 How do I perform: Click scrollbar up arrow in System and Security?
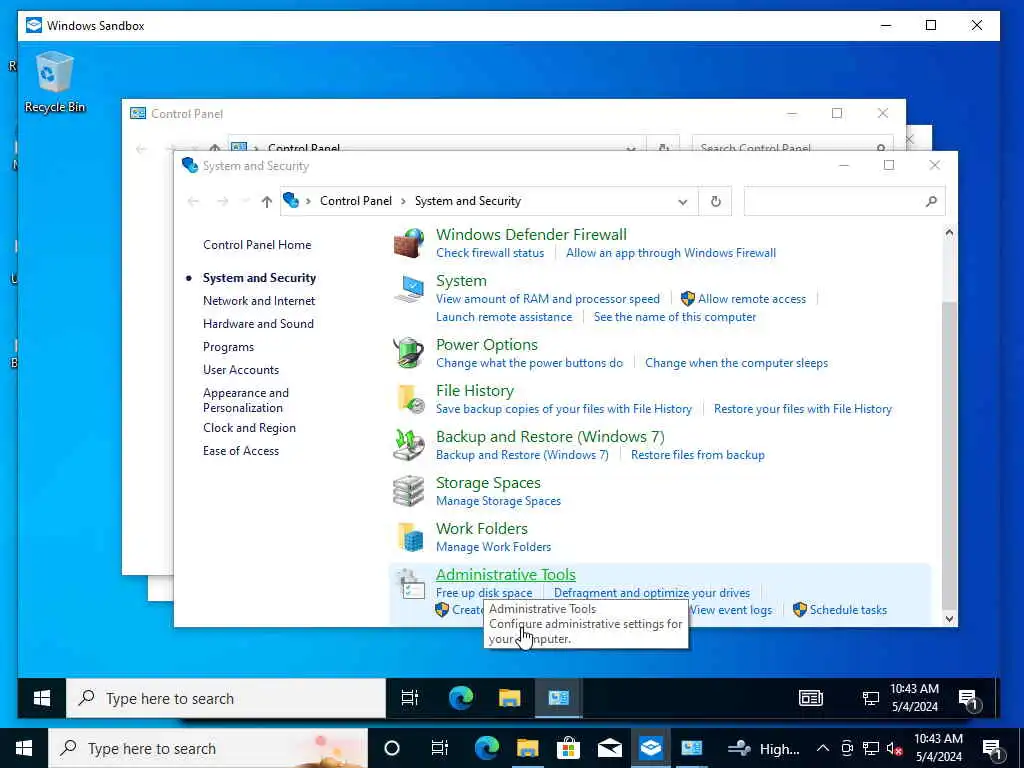(x=949, y=233)
